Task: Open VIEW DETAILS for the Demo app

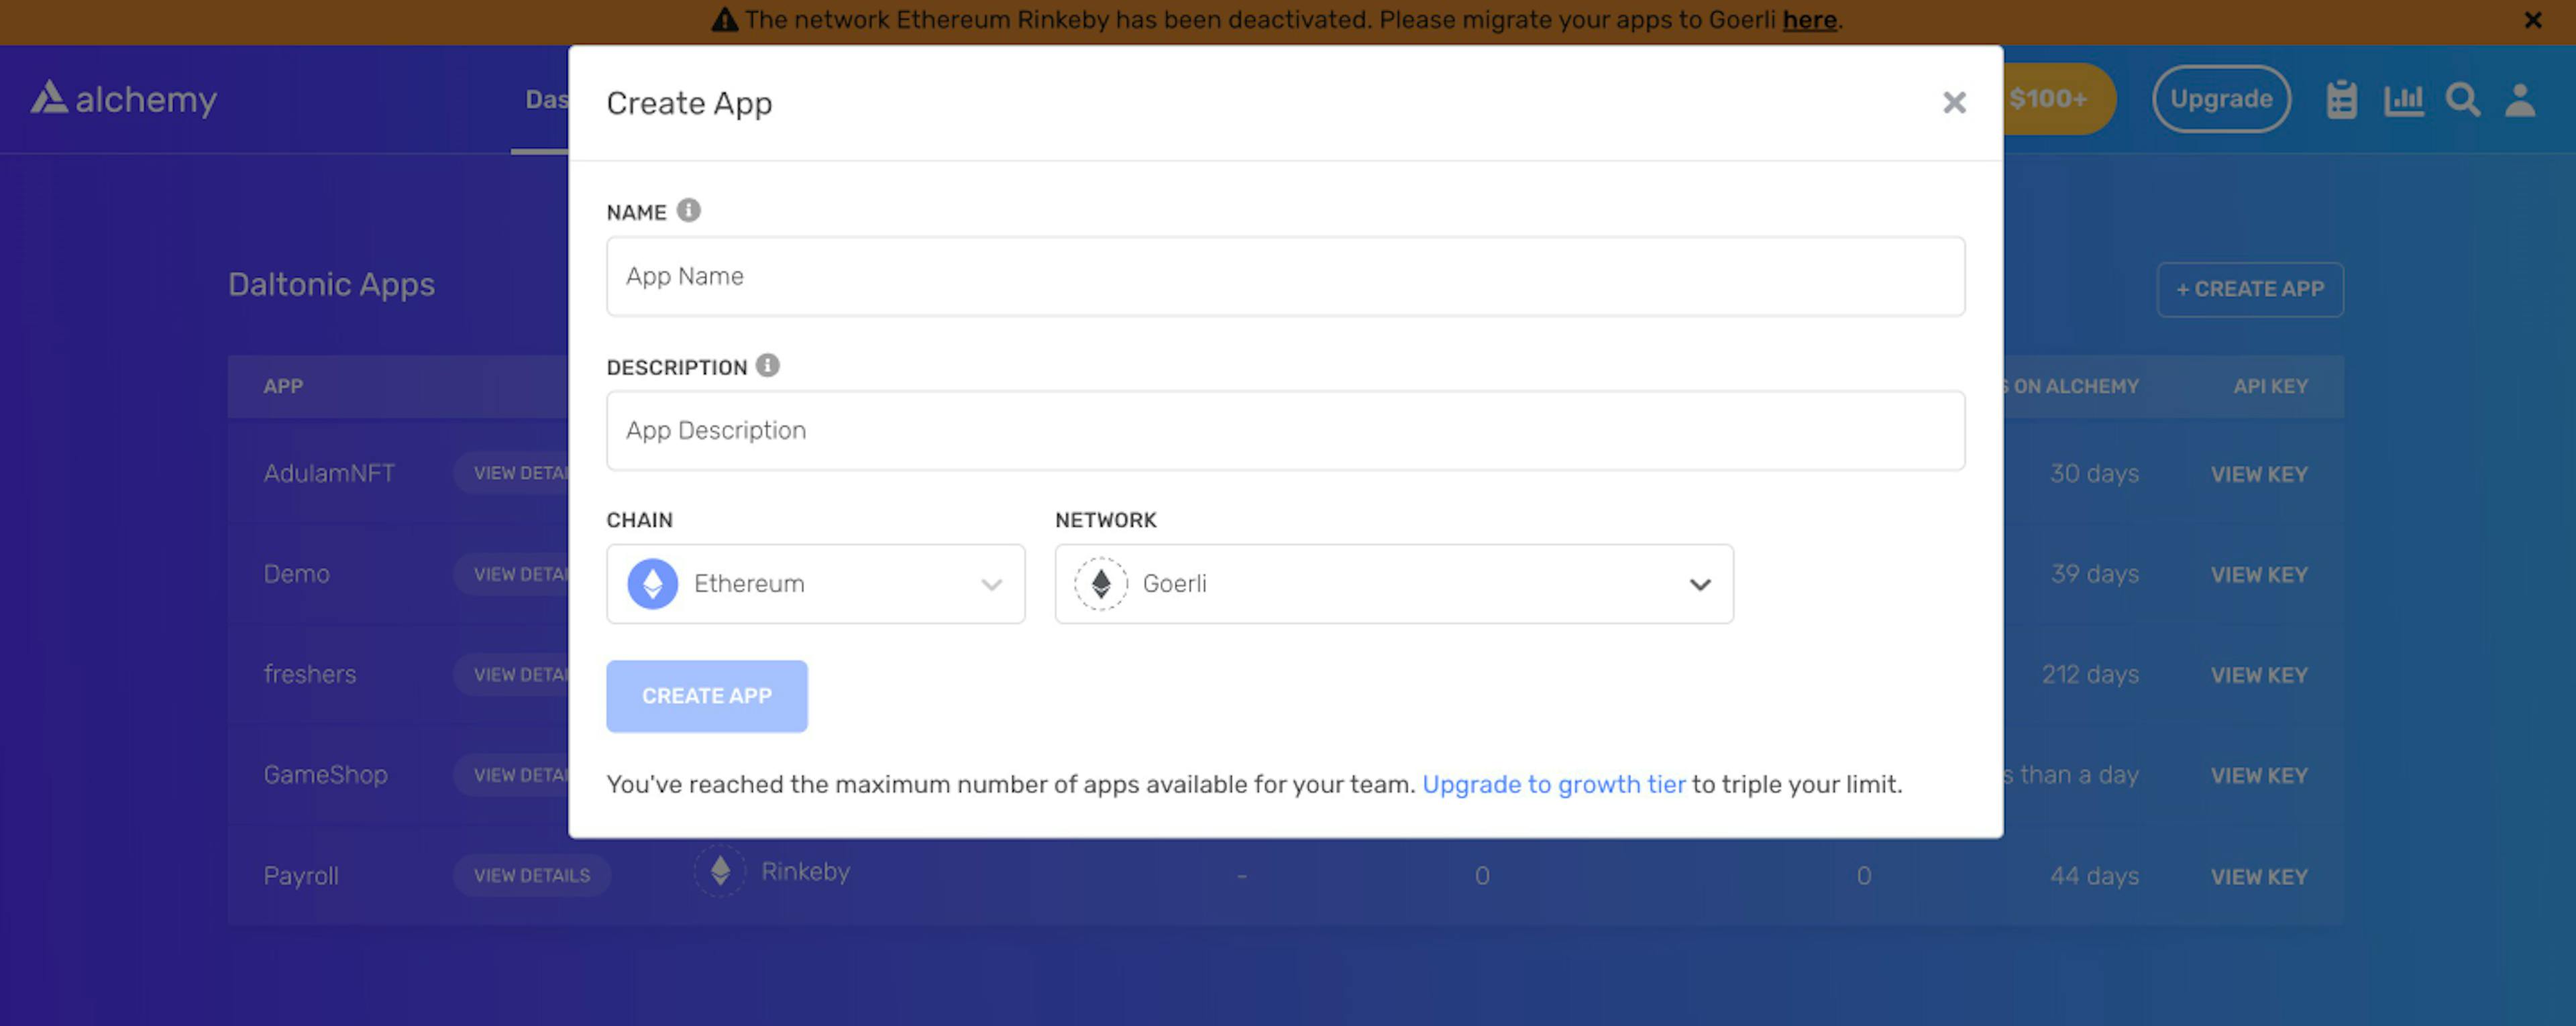Action: pyautogui.click(x=511, y=574)
